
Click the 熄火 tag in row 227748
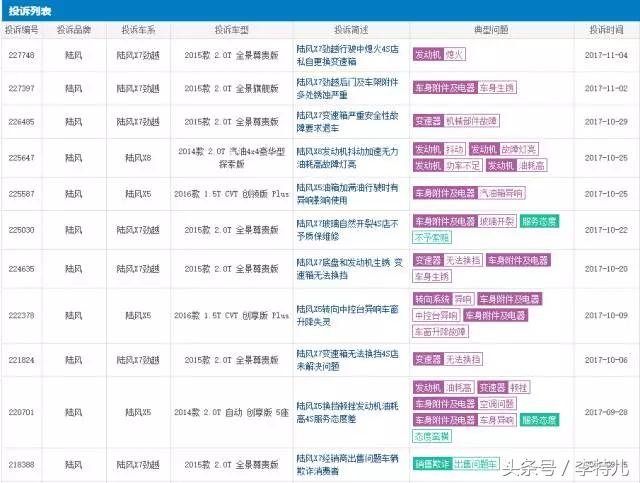[454, 55]
